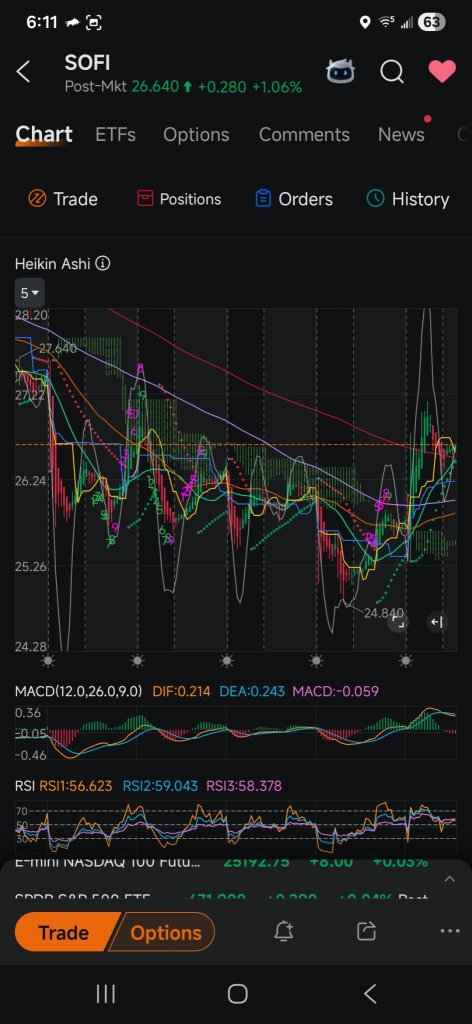Open the search magnifier icon
472x1024 pixels.
coord(392,72)
